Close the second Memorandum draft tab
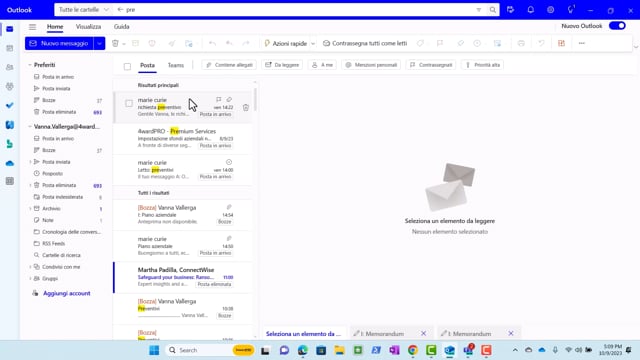Image resolution: width=640 pixels, height=360 pixels. coord(511,333)
